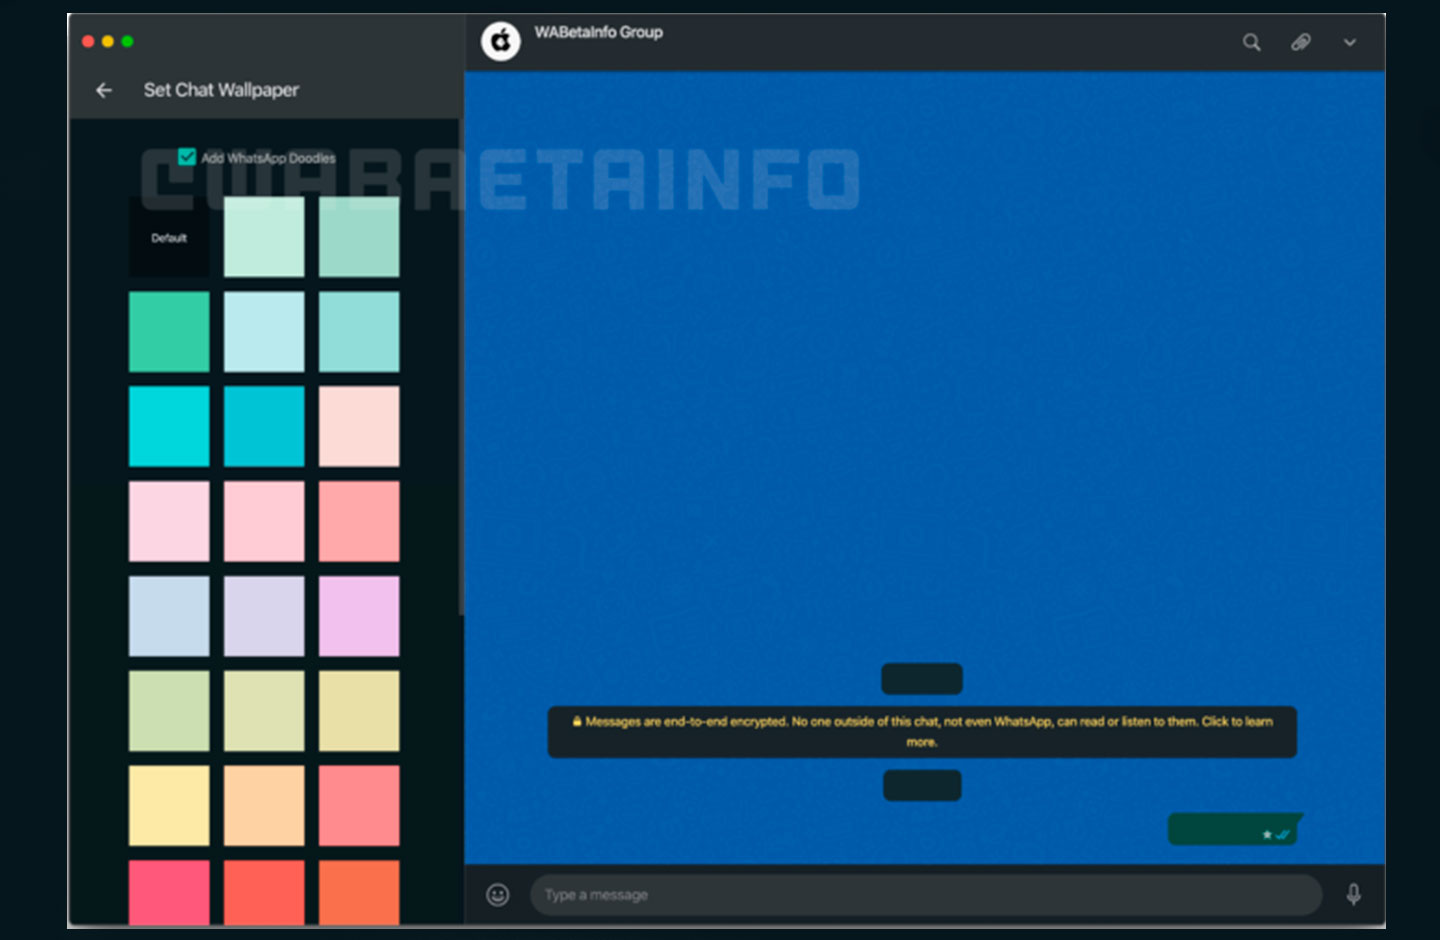The width and height of the screenshot is (1440, 940).
Task: Select the Default wallpaper swatch
Action: tap(169, 237)
